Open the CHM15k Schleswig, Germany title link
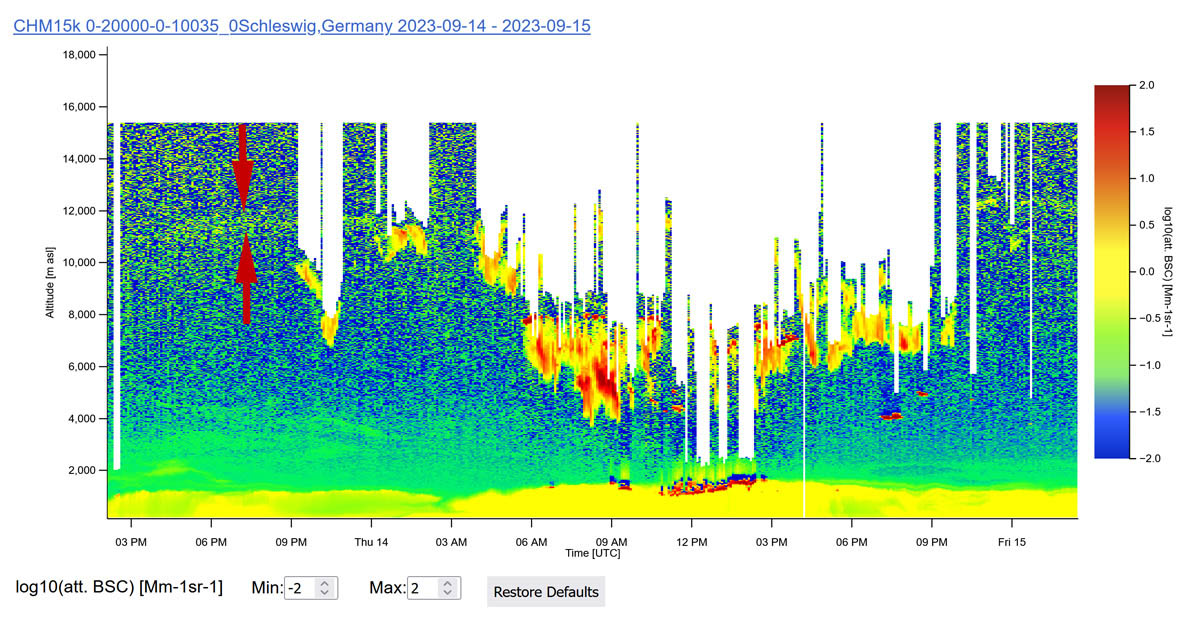Viewport: 1200px width, 621px height. (x=301, y=26)
